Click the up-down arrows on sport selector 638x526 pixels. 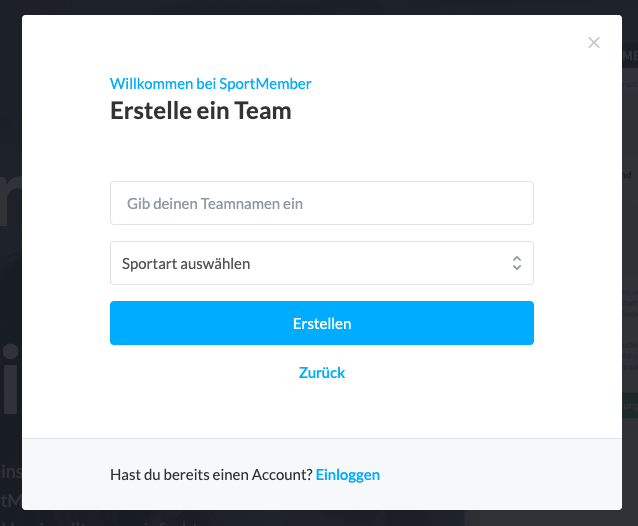516,263
